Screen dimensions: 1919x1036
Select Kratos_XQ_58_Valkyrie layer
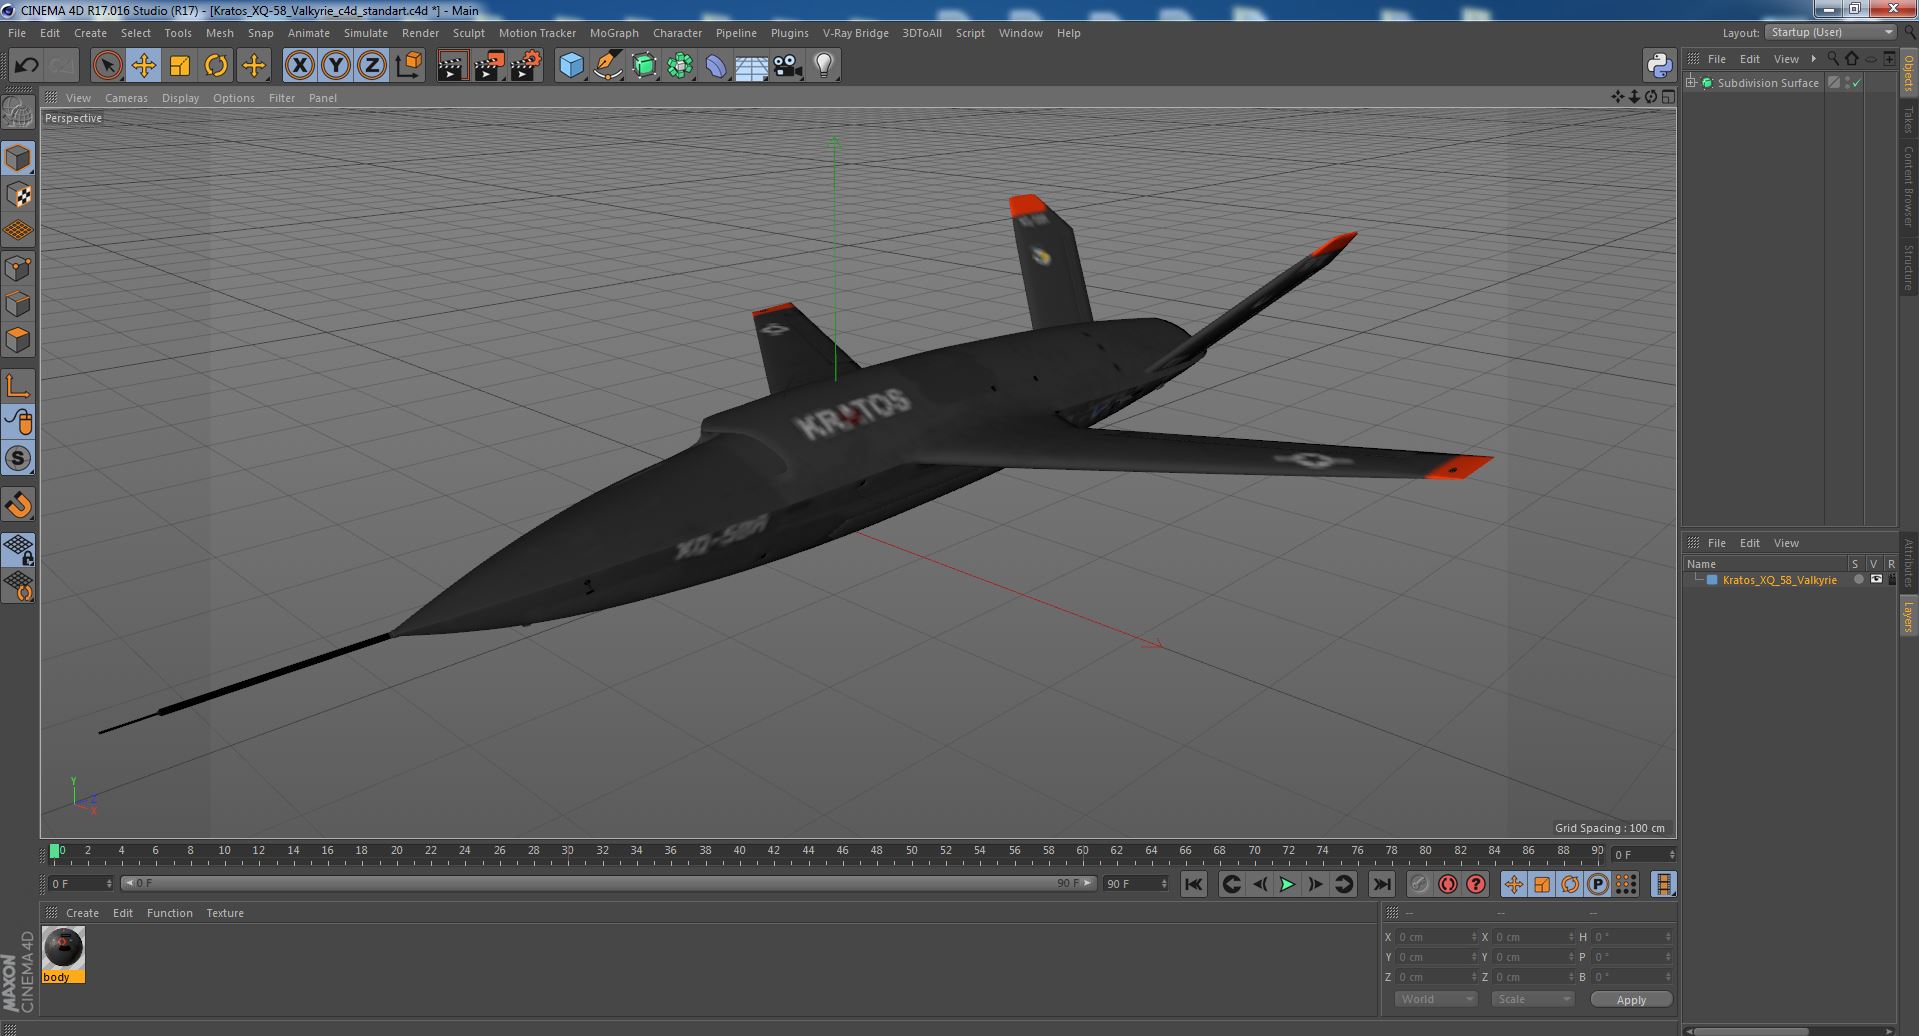pos(1779,580)
